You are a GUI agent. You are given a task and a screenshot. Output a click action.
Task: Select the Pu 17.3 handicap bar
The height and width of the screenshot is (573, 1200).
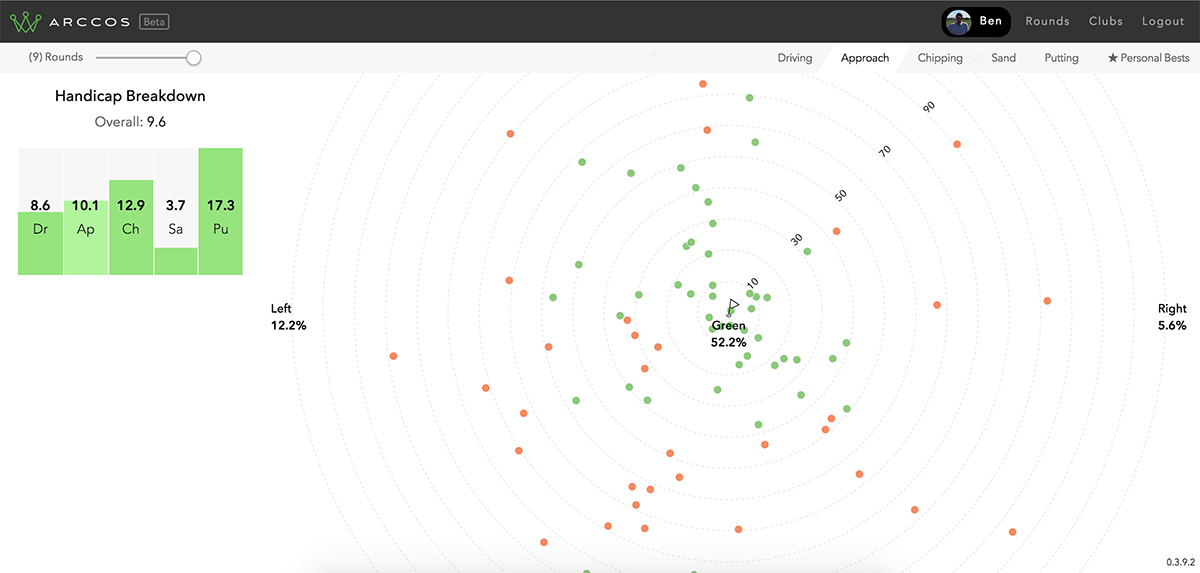pos(221,211)
